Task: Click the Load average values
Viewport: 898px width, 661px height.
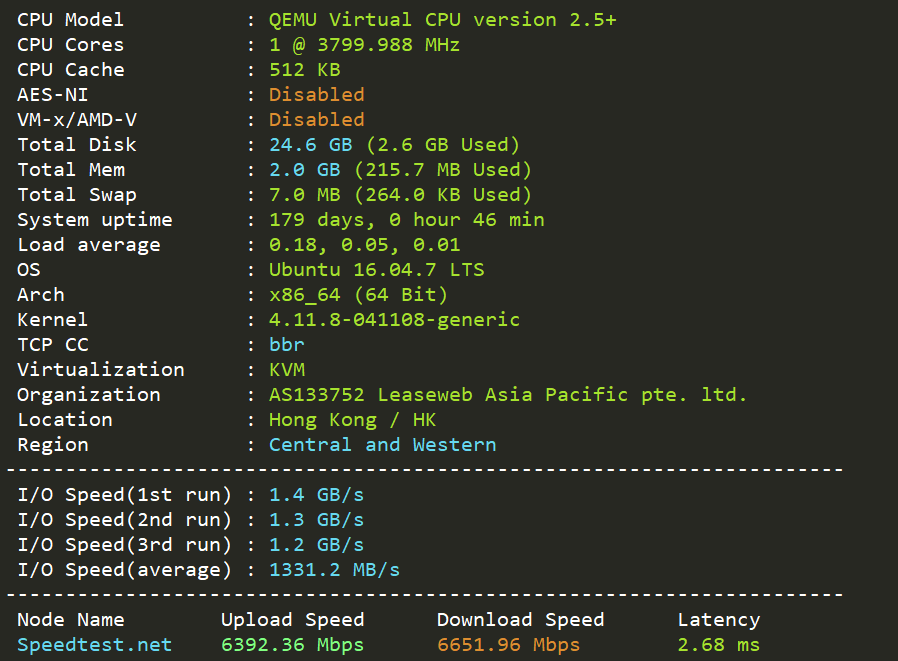Action: click(364, 245)
